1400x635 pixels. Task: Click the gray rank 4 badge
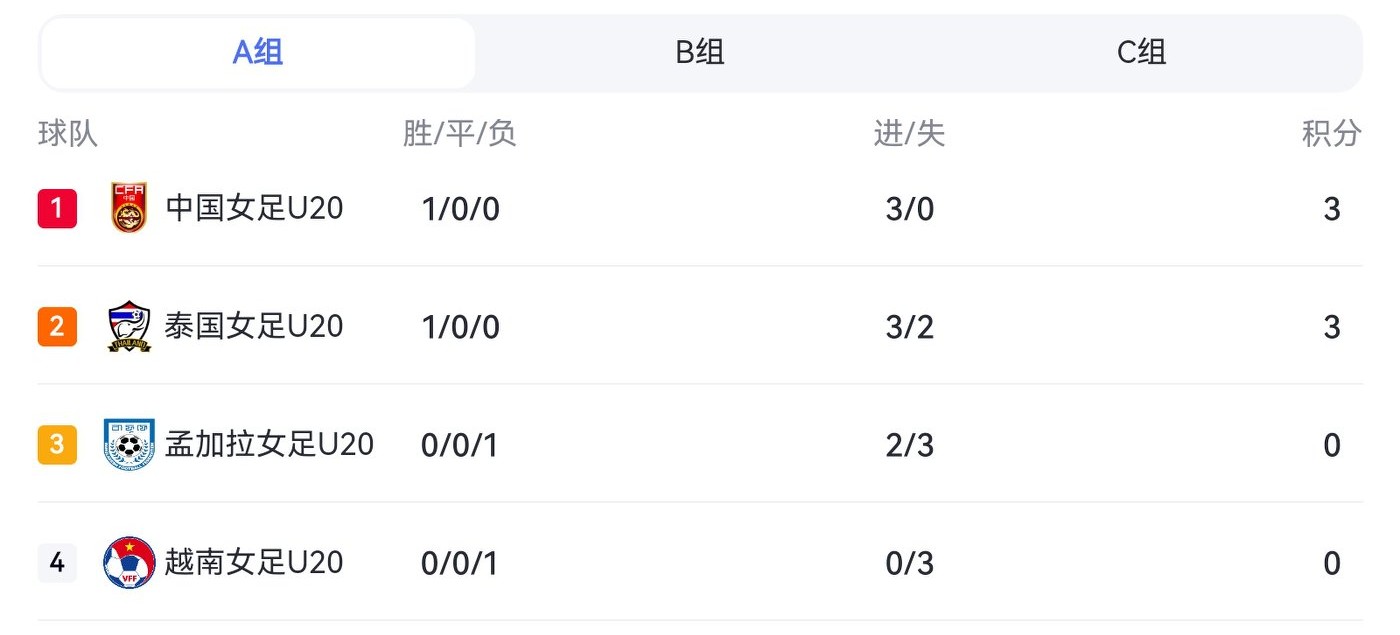coord(57,562)
